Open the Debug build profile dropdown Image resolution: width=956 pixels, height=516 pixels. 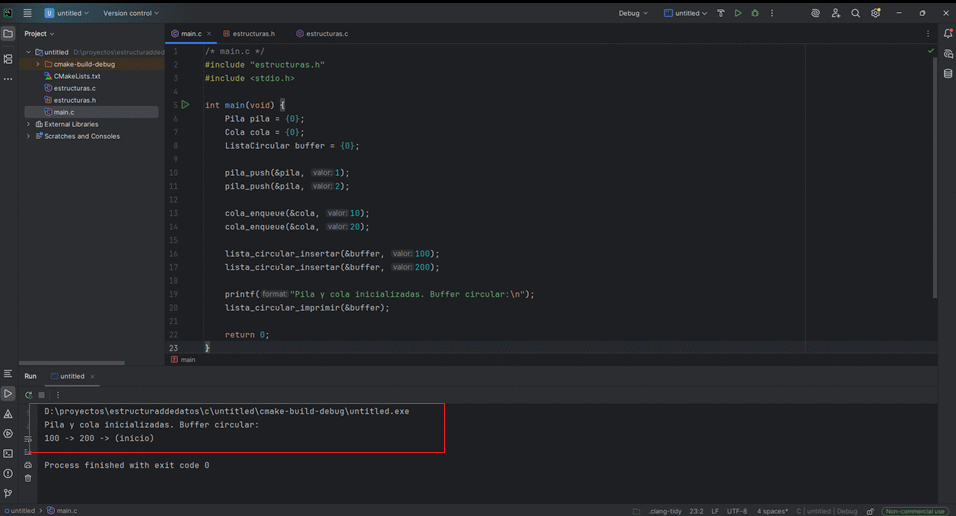(632, 13)
